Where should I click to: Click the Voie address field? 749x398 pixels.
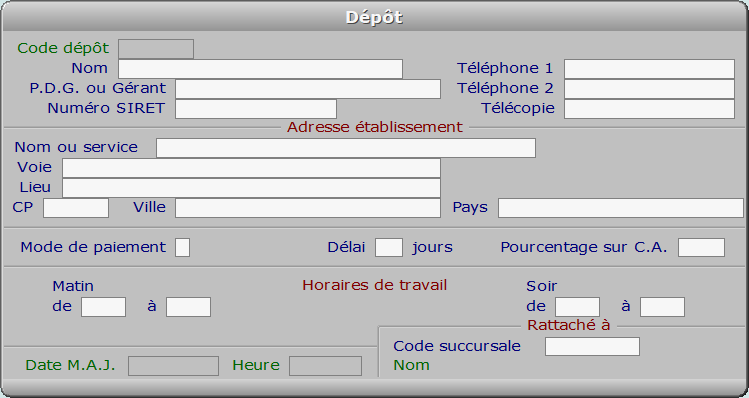point(251,168)
